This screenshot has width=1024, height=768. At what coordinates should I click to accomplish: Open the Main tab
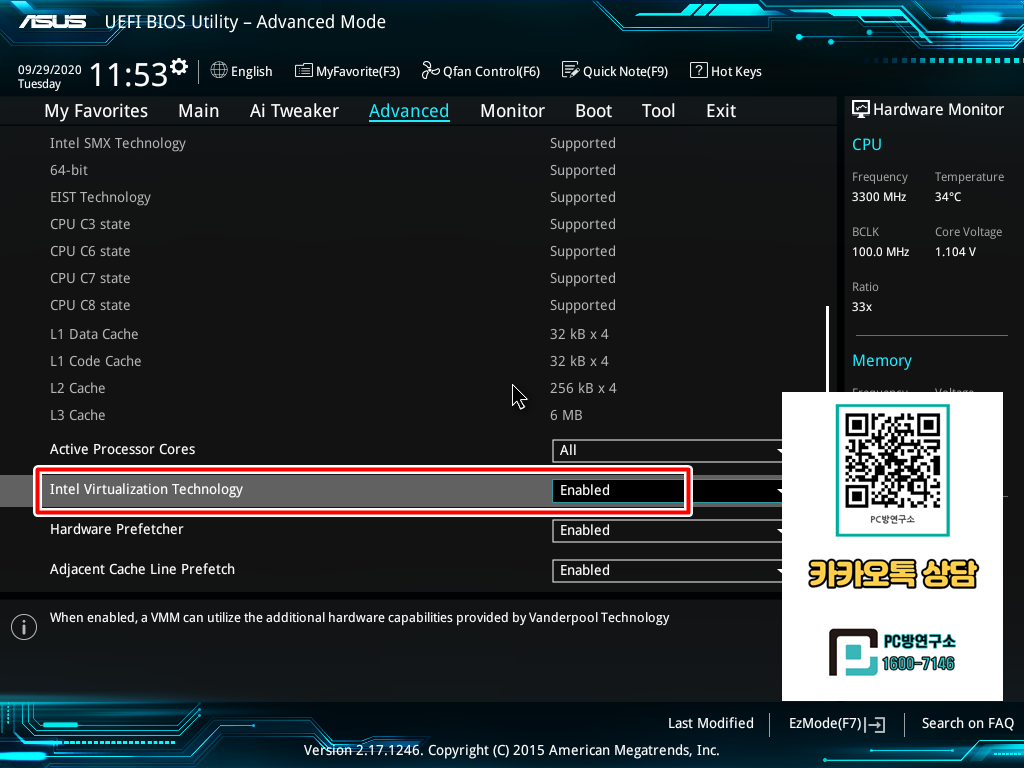pyautogui.click(x=199, y=111)
